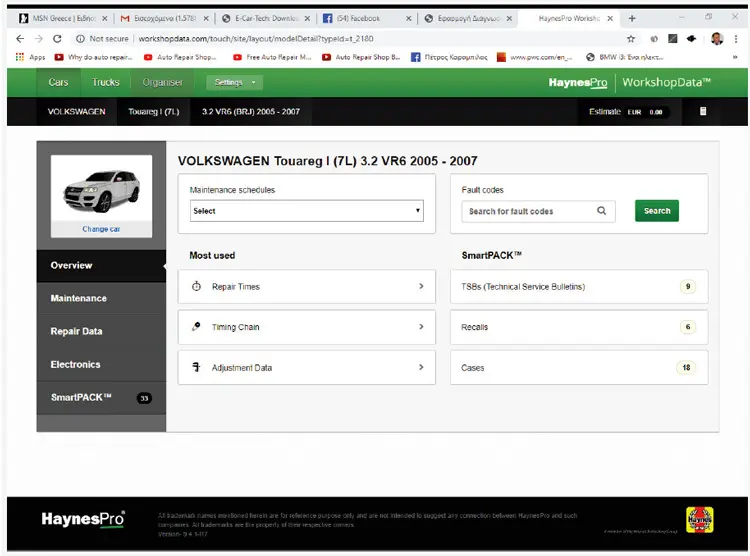This screenshot has height=556, width=750.
Task: Expand Repair Times chevron arrow
Action: (421, 286)
